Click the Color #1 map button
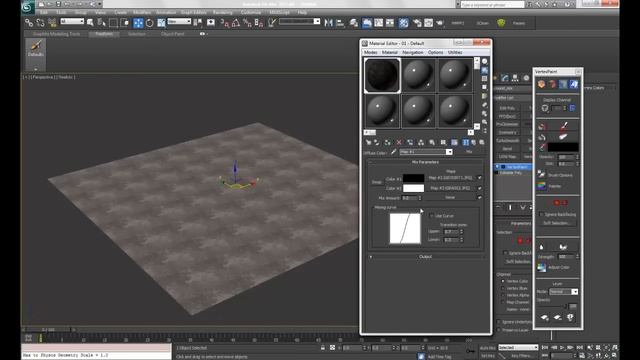The image size is (640, 360). [451, 178]
